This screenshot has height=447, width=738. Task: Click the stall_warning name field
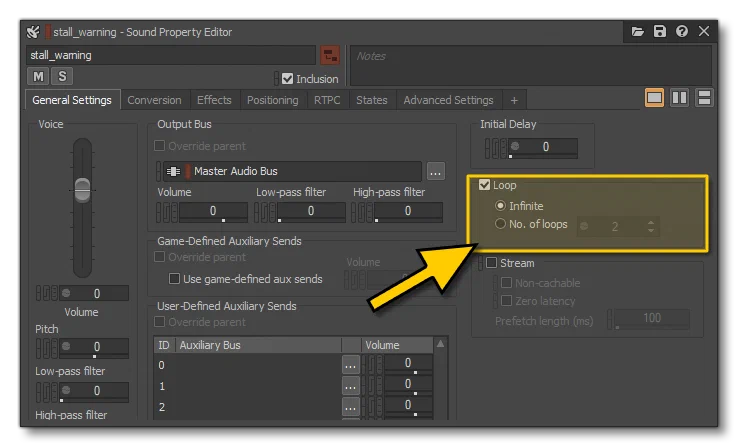pyautogui.click(x=171, y=55)
